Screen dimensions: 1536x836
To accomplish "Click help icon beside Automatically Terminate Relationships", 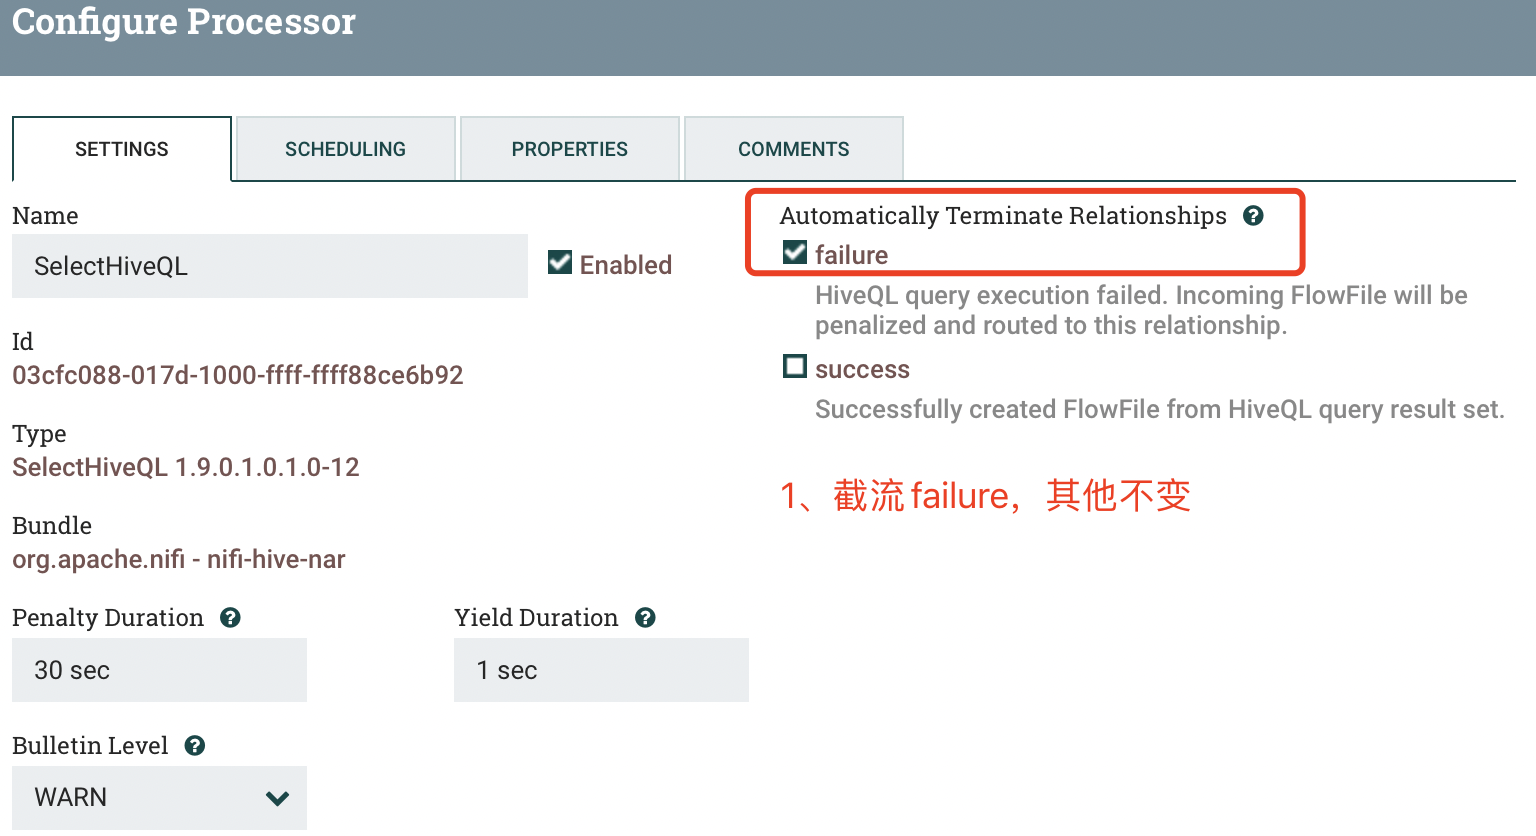I will [x=1253, y=215].
